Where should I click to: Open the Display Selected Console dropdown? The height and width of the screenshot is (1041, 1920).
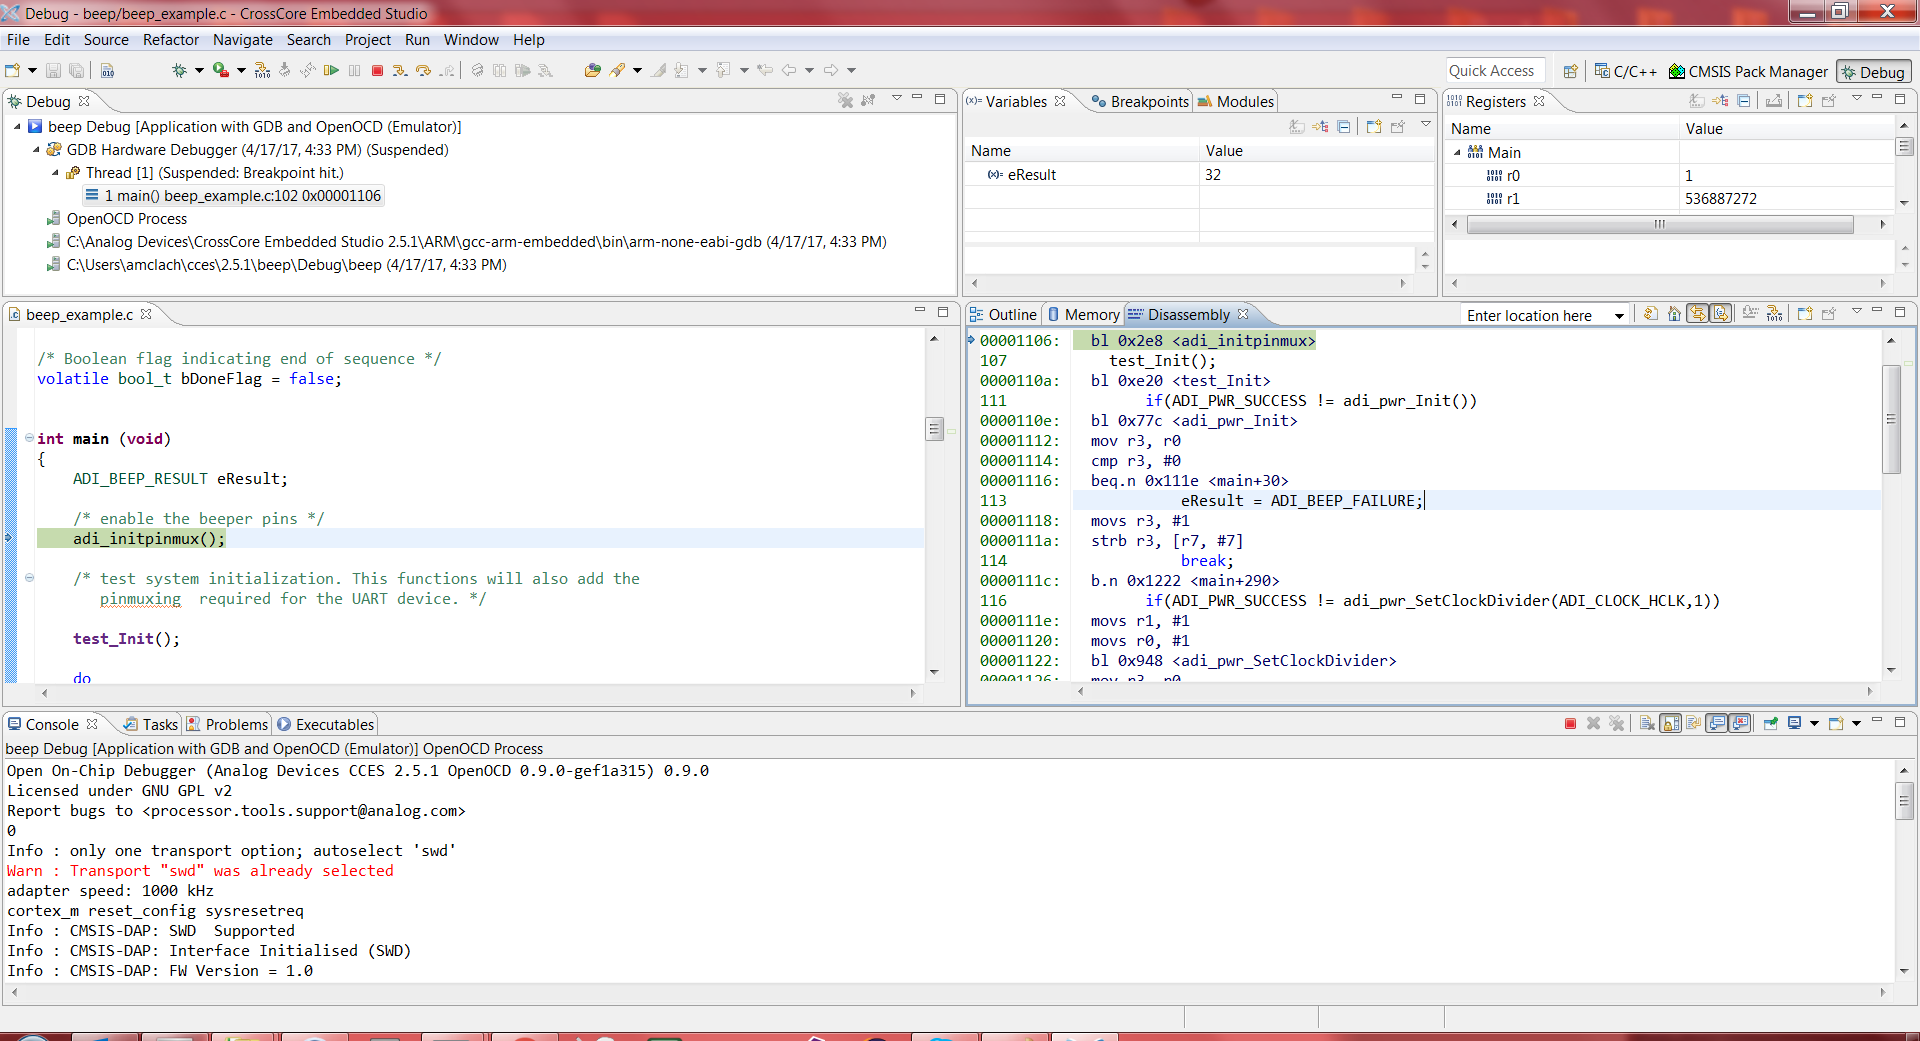coord(1813,723)
